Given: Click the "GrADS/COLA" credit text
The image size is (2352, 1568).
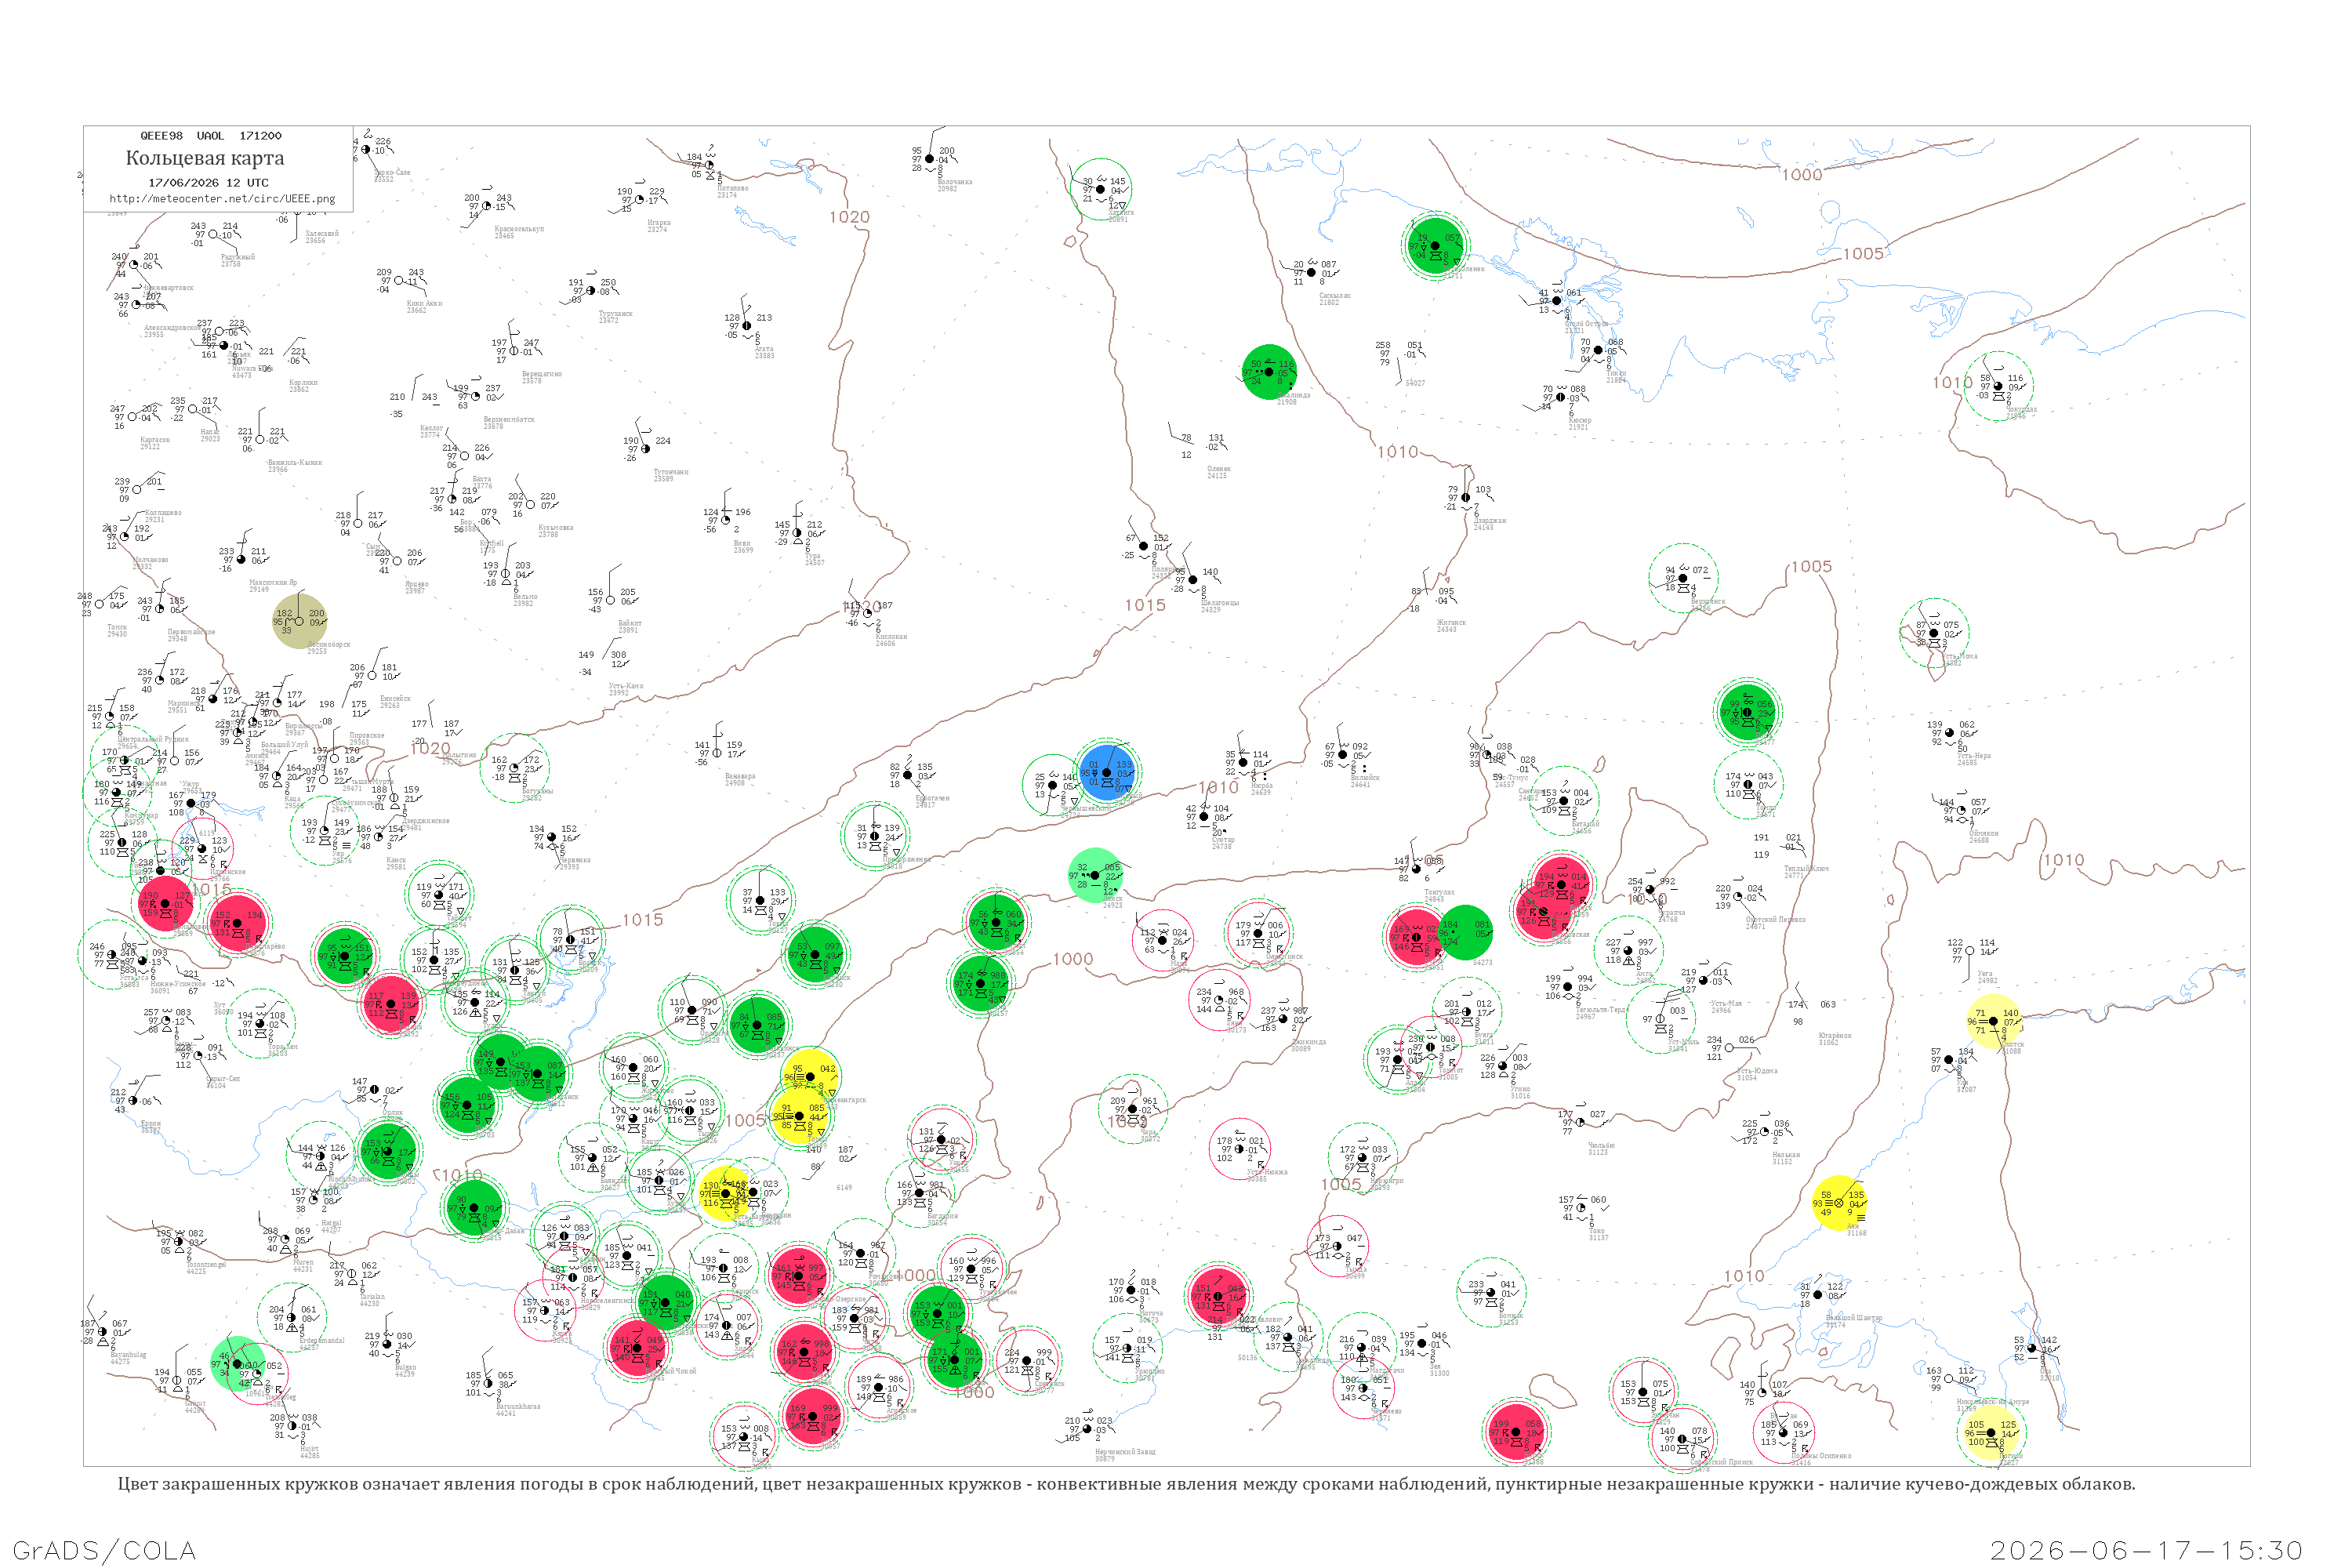Looking at the screenshot, I should 104,1551.
